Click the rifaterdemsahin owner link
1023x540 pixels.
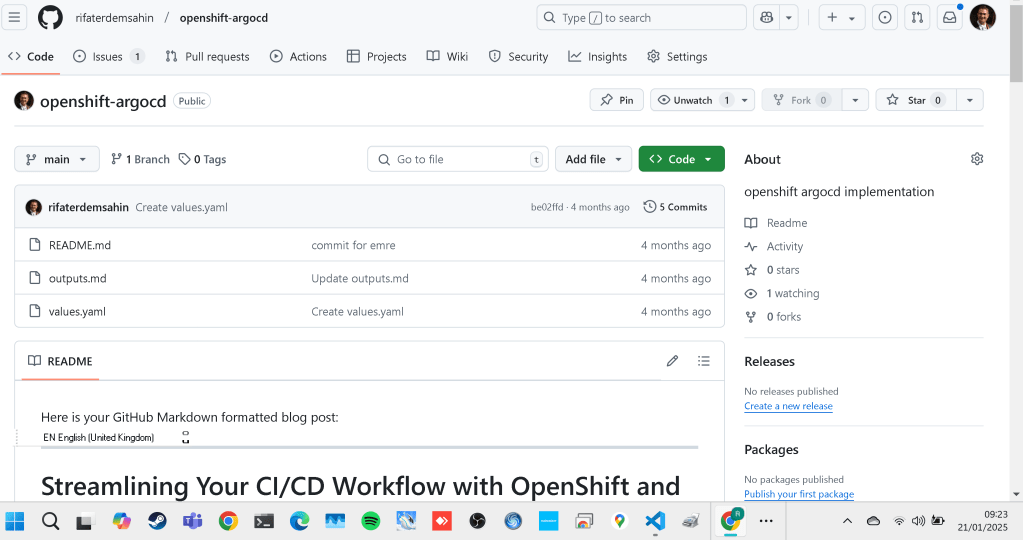[x=114, y=18]
